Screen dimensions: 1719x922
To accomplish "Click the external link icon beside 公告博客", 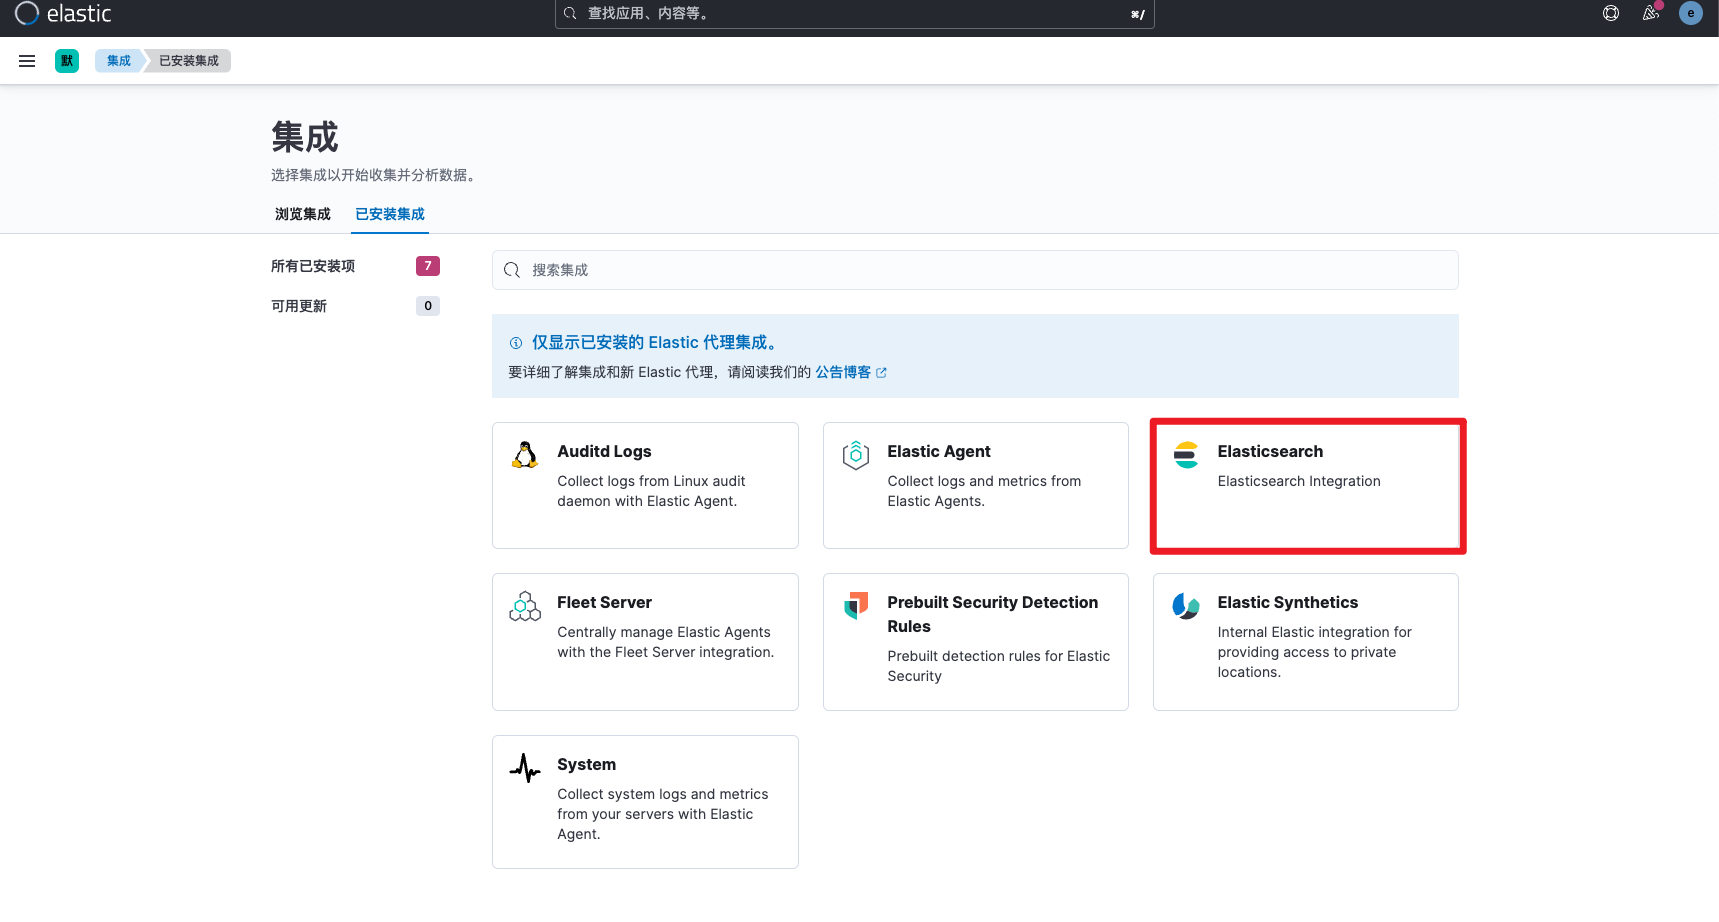I will tap(881, 372).
